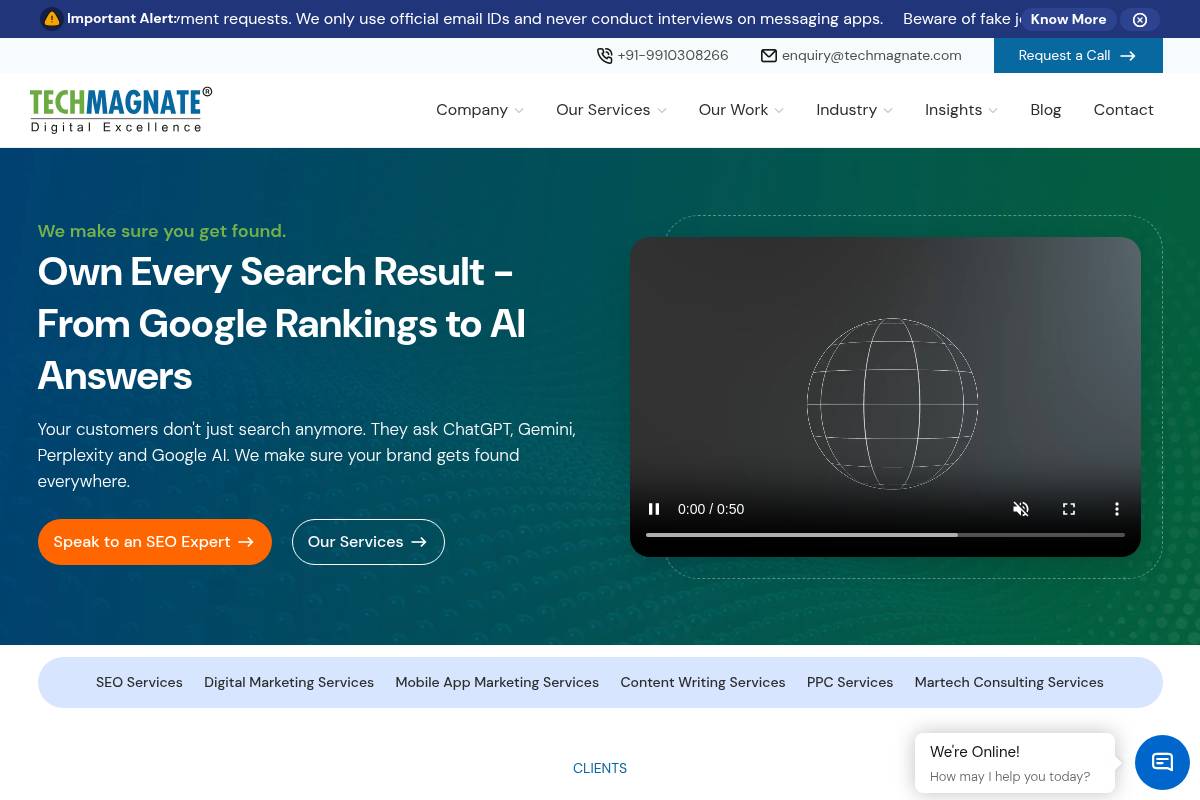Click the video time 0:00 / 0:50 text
1200x800 pixels.
[711, 509]
